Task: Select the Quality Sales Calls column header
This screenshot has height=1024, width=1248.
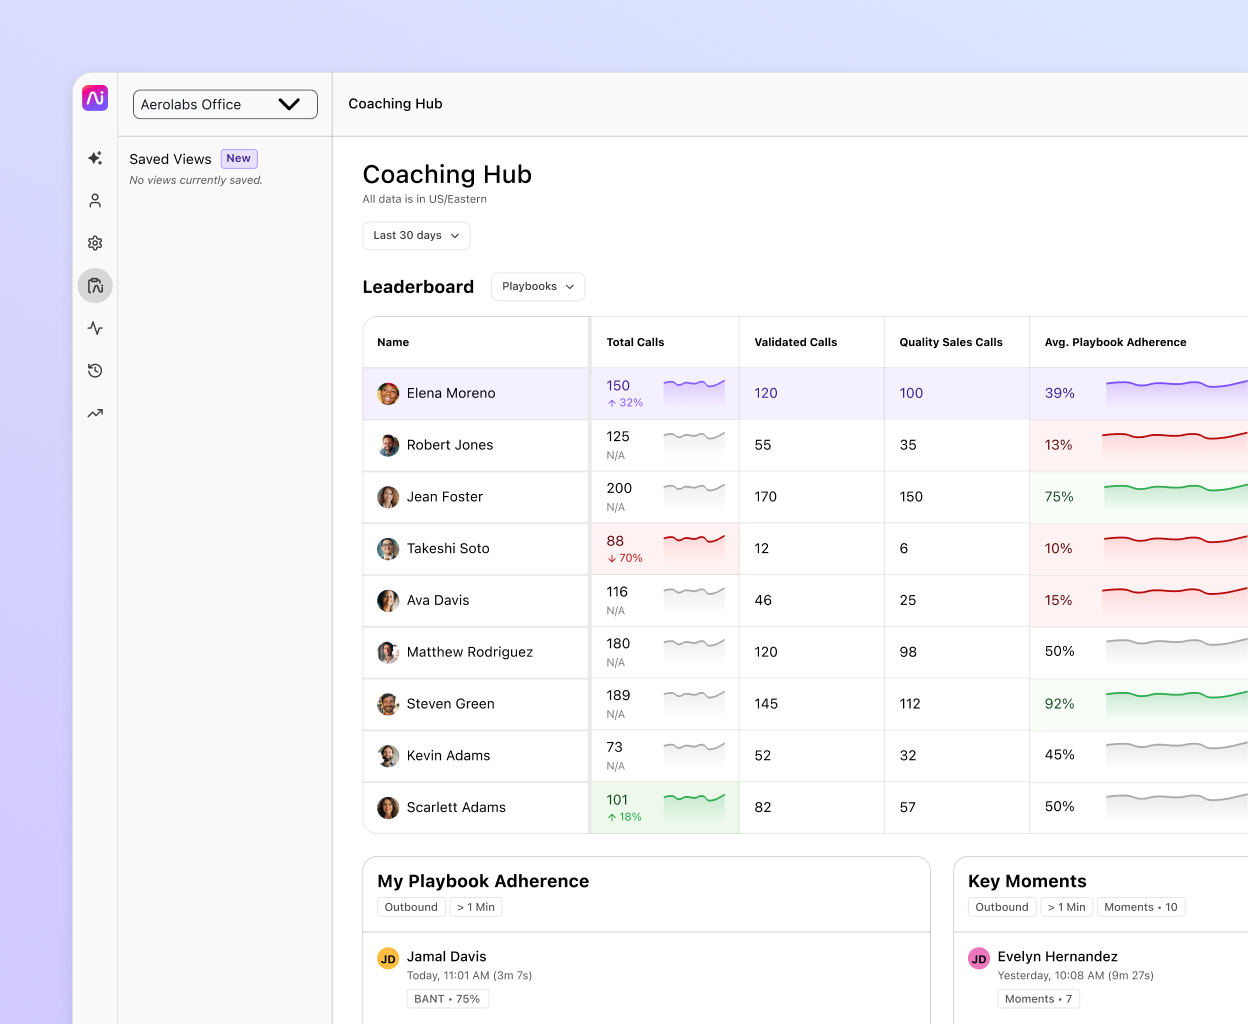Action: [x=949, y=341]
